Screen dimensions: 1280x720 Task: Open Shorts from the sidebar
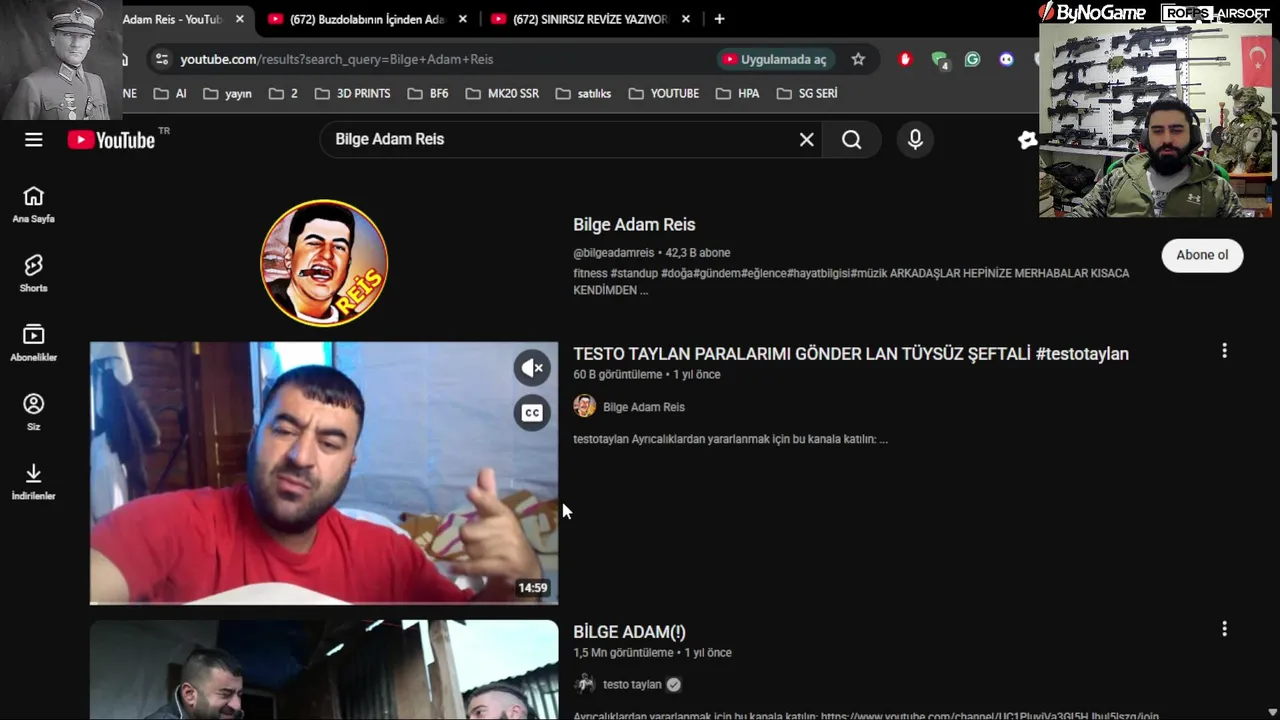(x=34, y=274)
